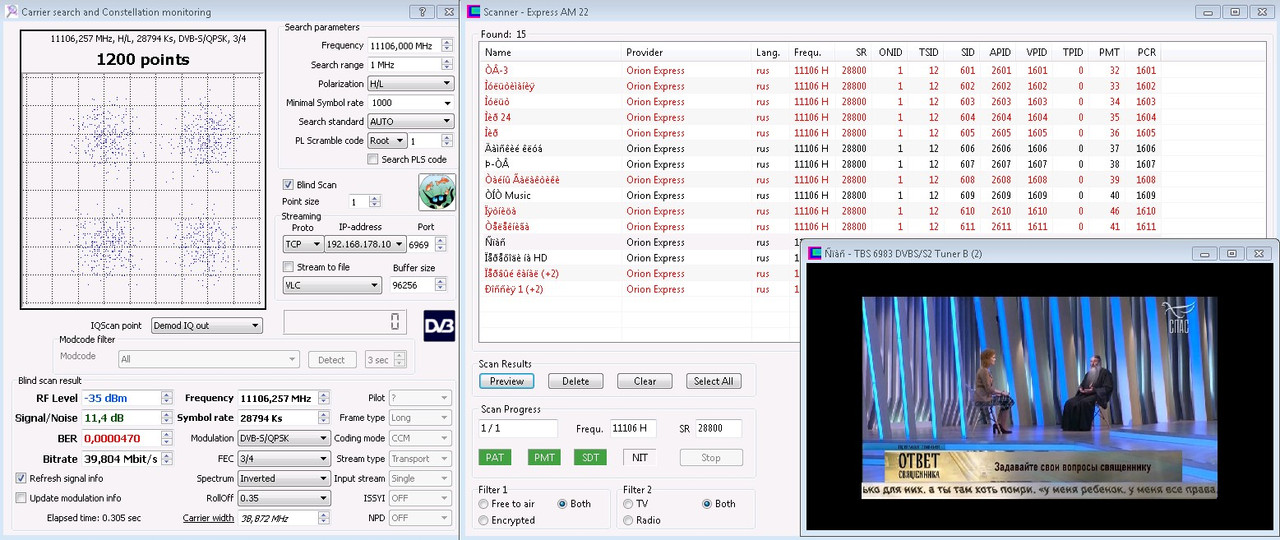Viewport: 1280px width, 540px height.
Task: Click the Scan Progress SR 28800 field
Action: (718, 428)
